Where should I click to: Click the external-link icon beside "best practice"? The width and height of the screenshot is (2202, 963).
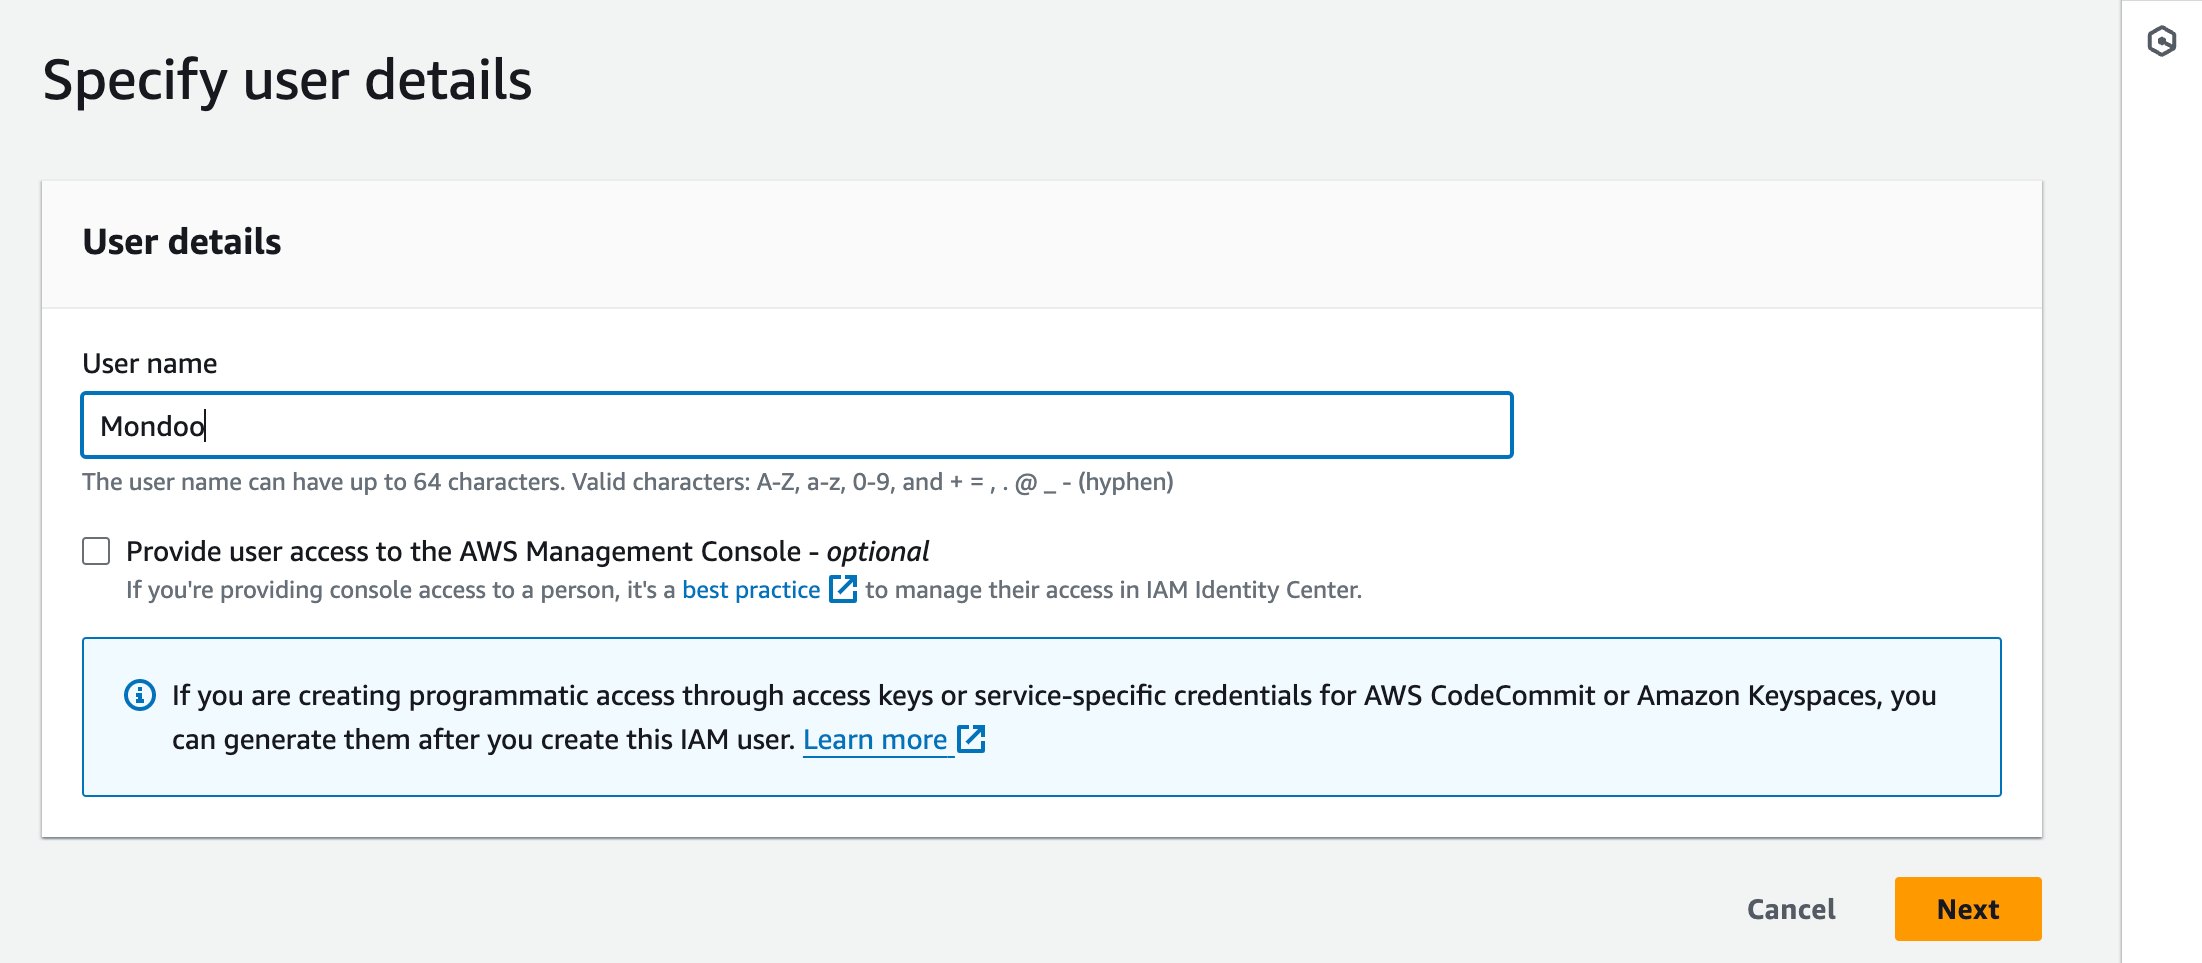point(845,589)
